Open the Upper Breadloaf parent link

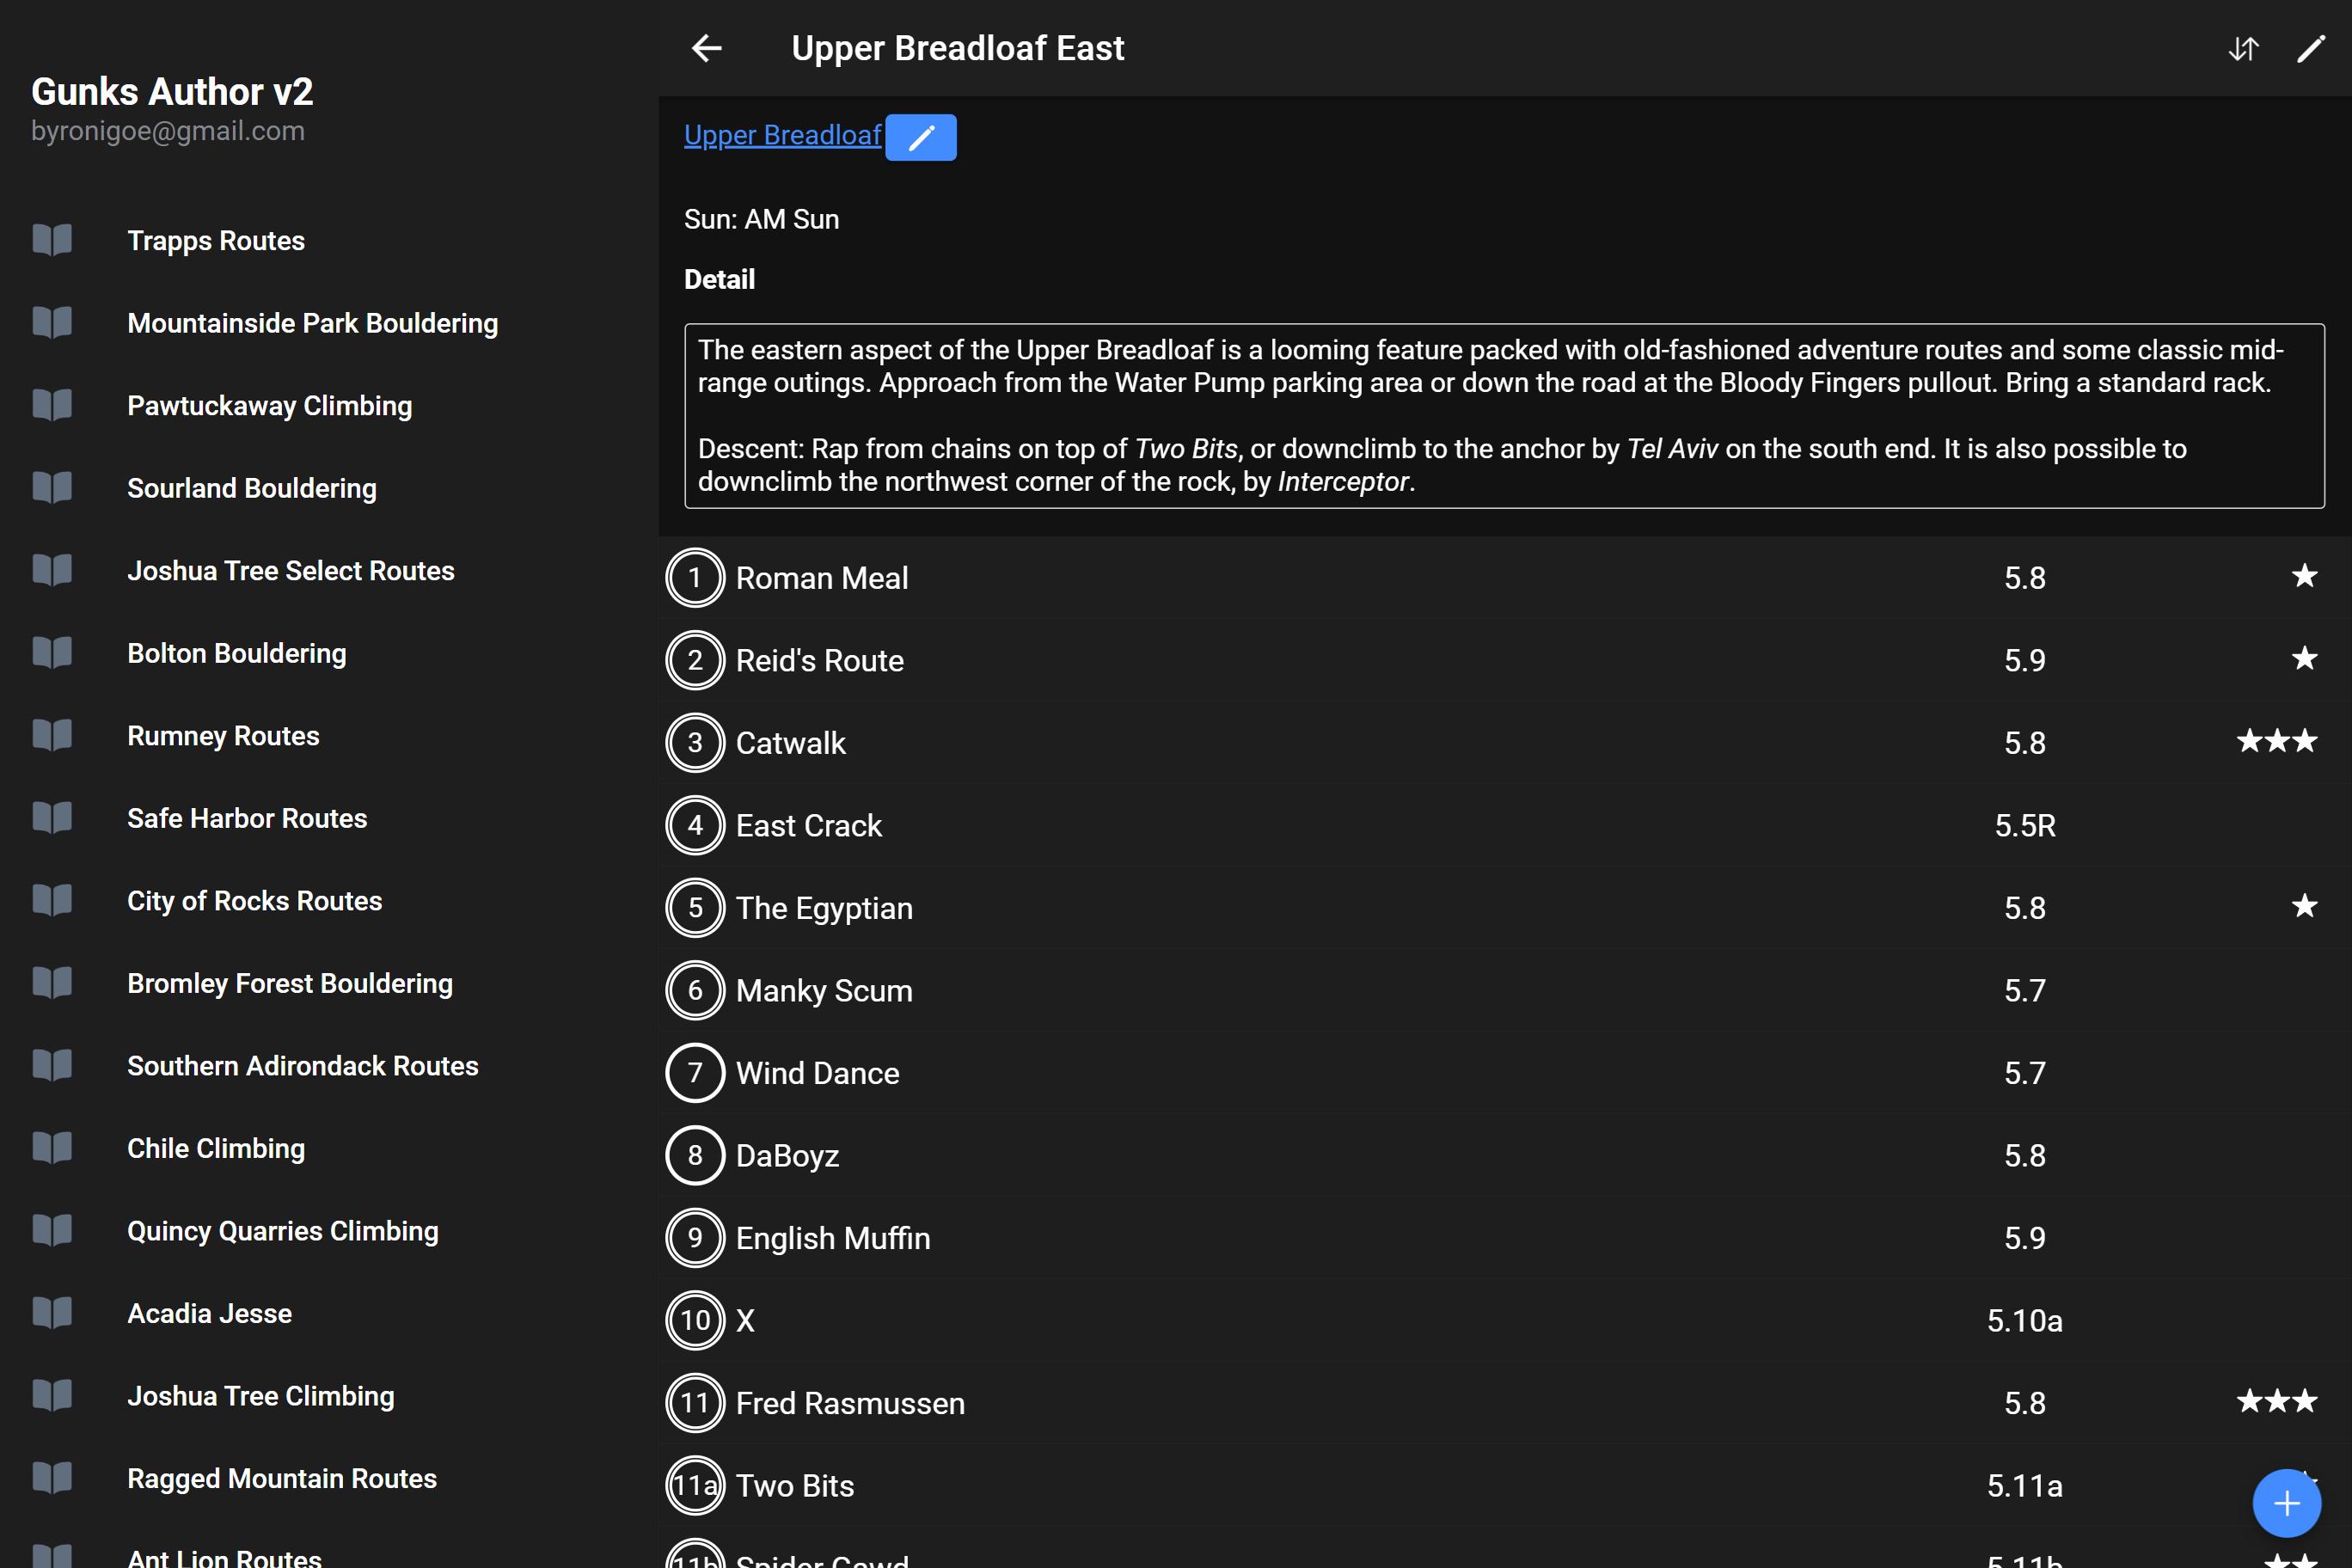(782, 135)
